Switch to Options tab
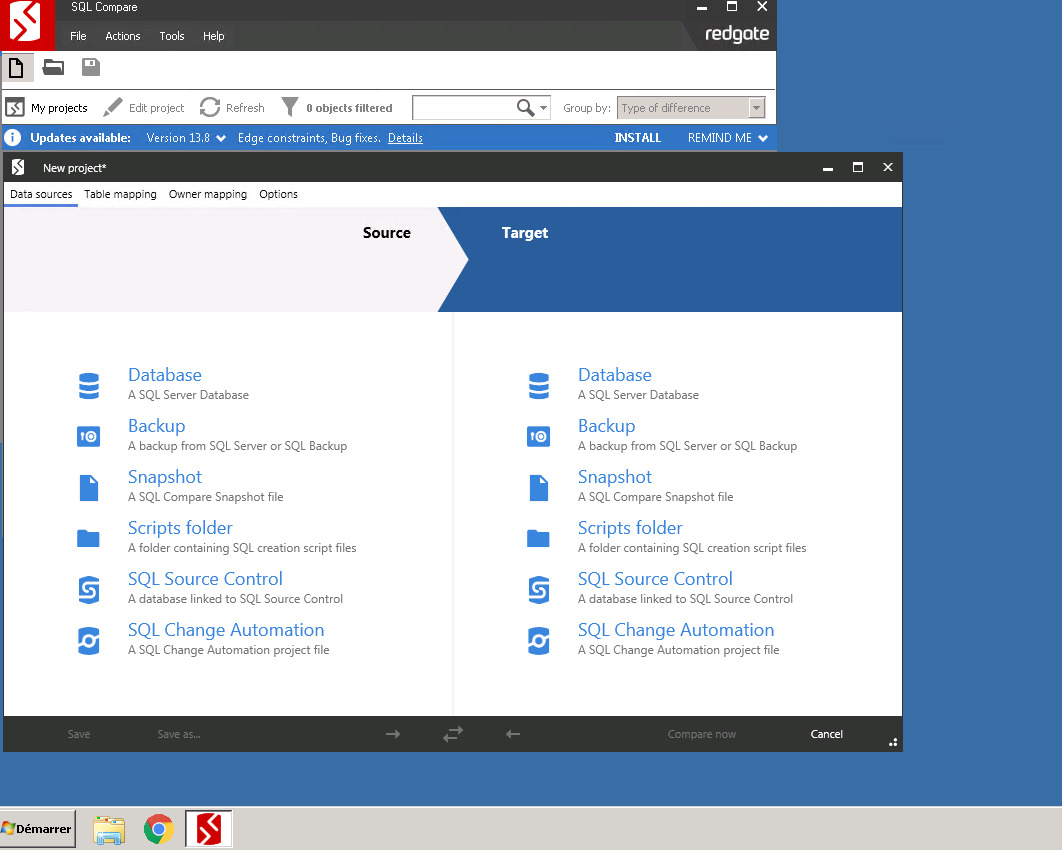1062x850 pixels. click(x=278, y=194)
